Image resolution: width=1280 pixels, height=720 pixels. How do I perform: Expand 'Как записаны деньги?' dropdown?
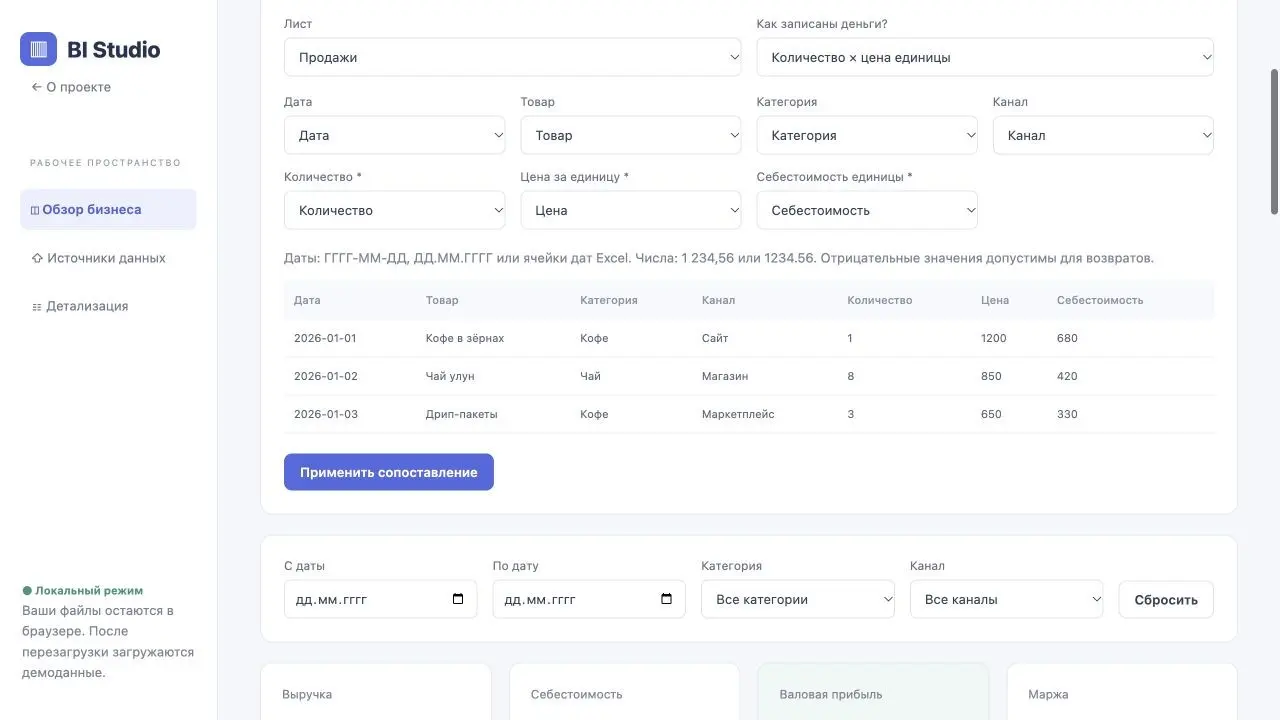[x=985, y=57]
